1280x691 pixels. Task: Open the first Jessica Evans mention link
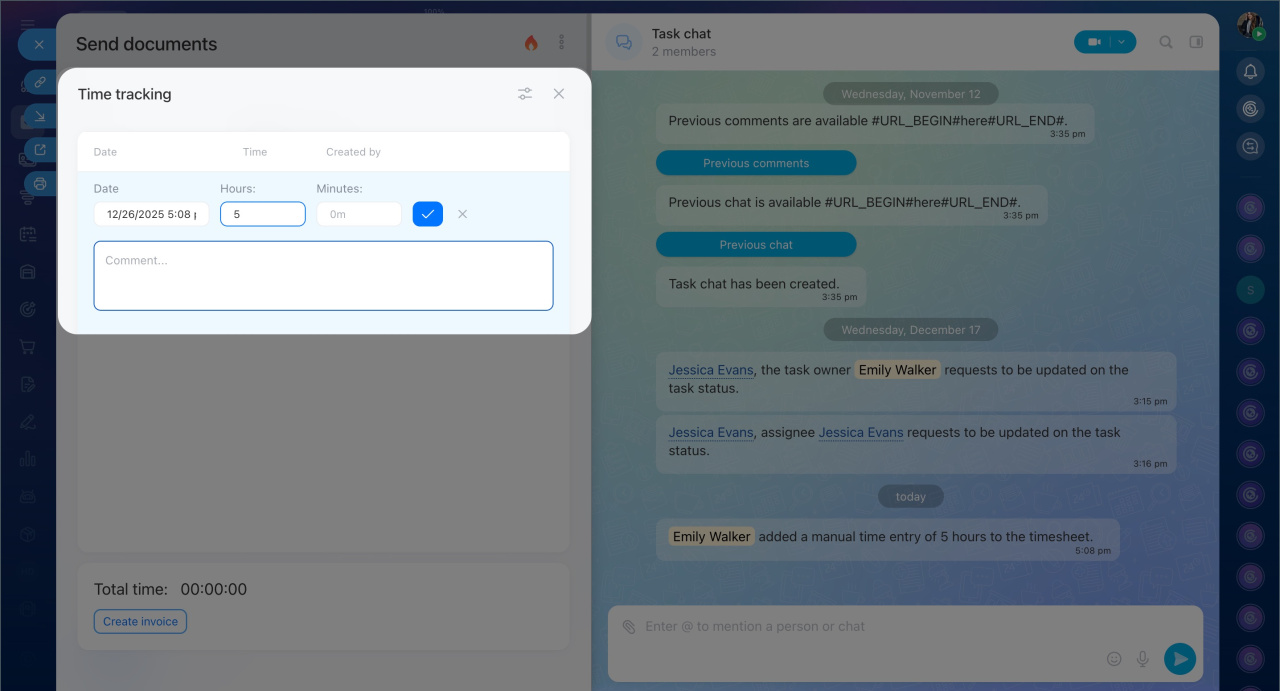(710, 370)
